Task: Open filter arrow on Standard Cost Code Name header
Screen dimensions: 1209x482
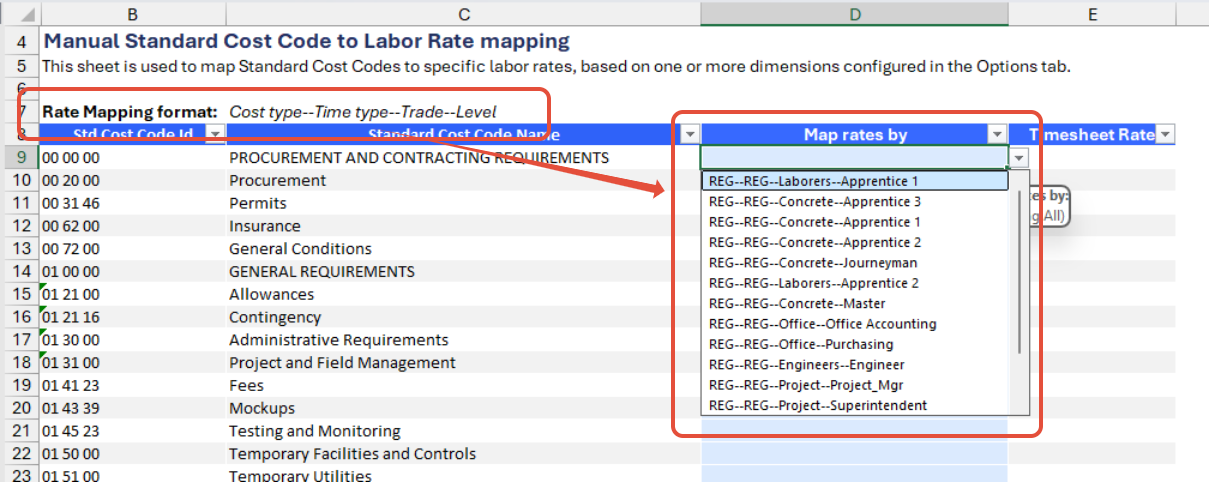Action: coord(689,135)
